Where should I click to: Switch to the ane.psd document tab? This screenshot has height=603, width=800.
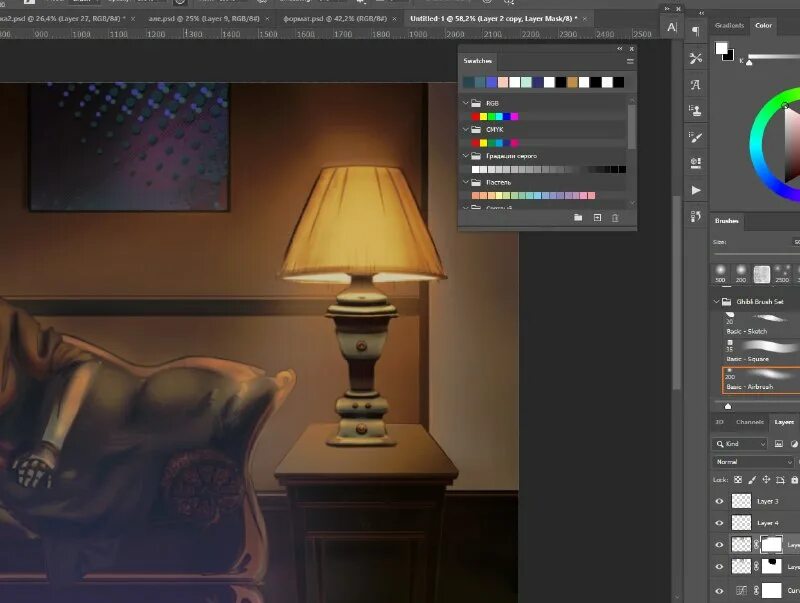pyautogui.click(x=204, y=19)
